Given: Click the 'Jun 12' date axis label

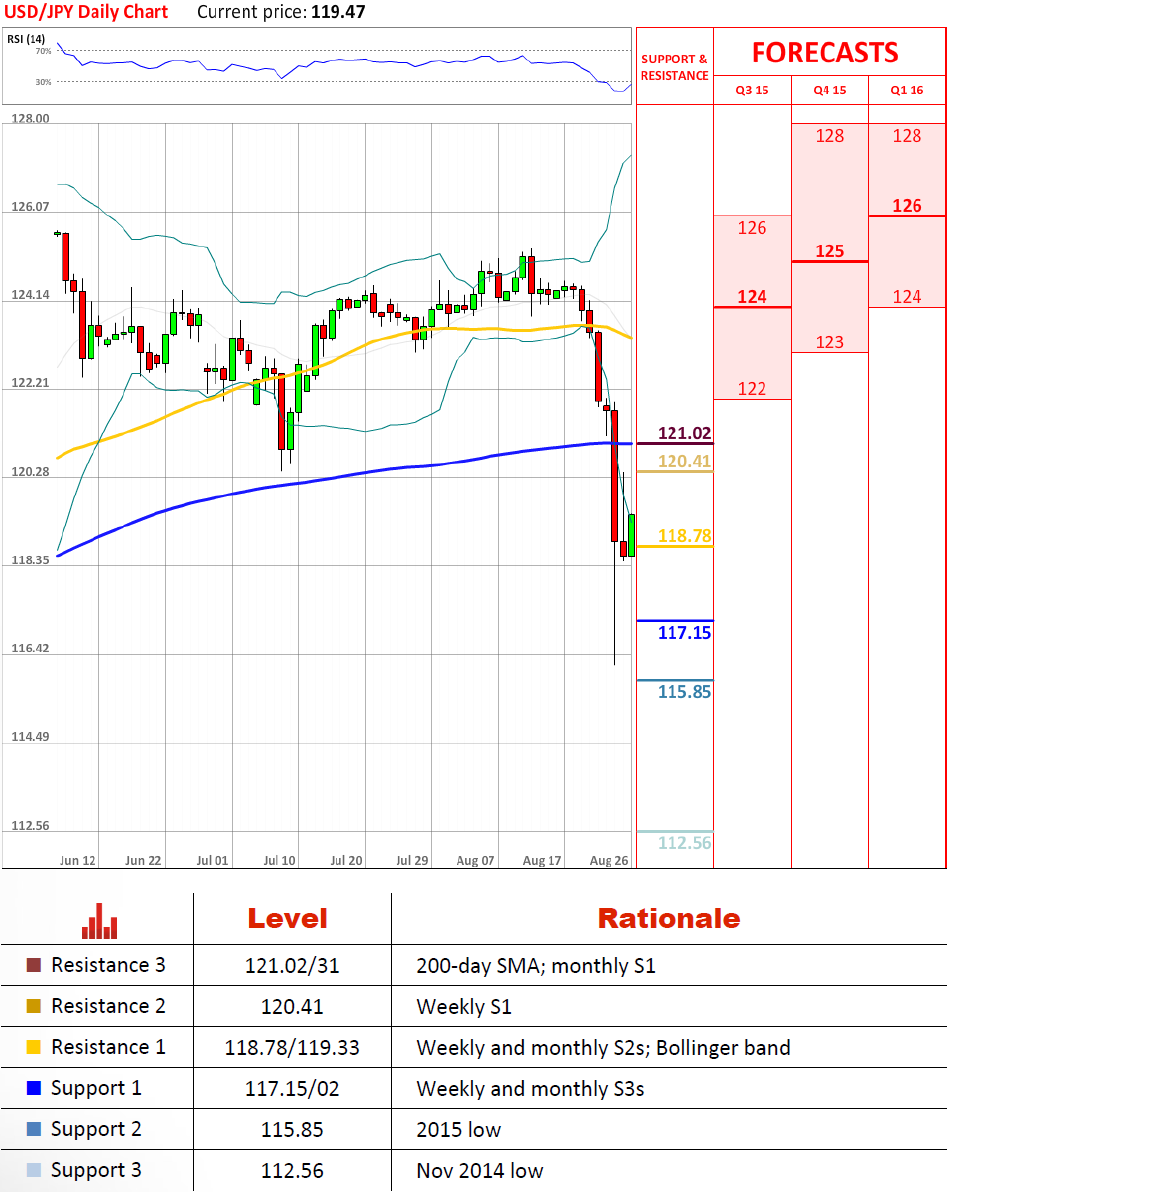Looking at the screenshot, I should (x=78, y=861).
